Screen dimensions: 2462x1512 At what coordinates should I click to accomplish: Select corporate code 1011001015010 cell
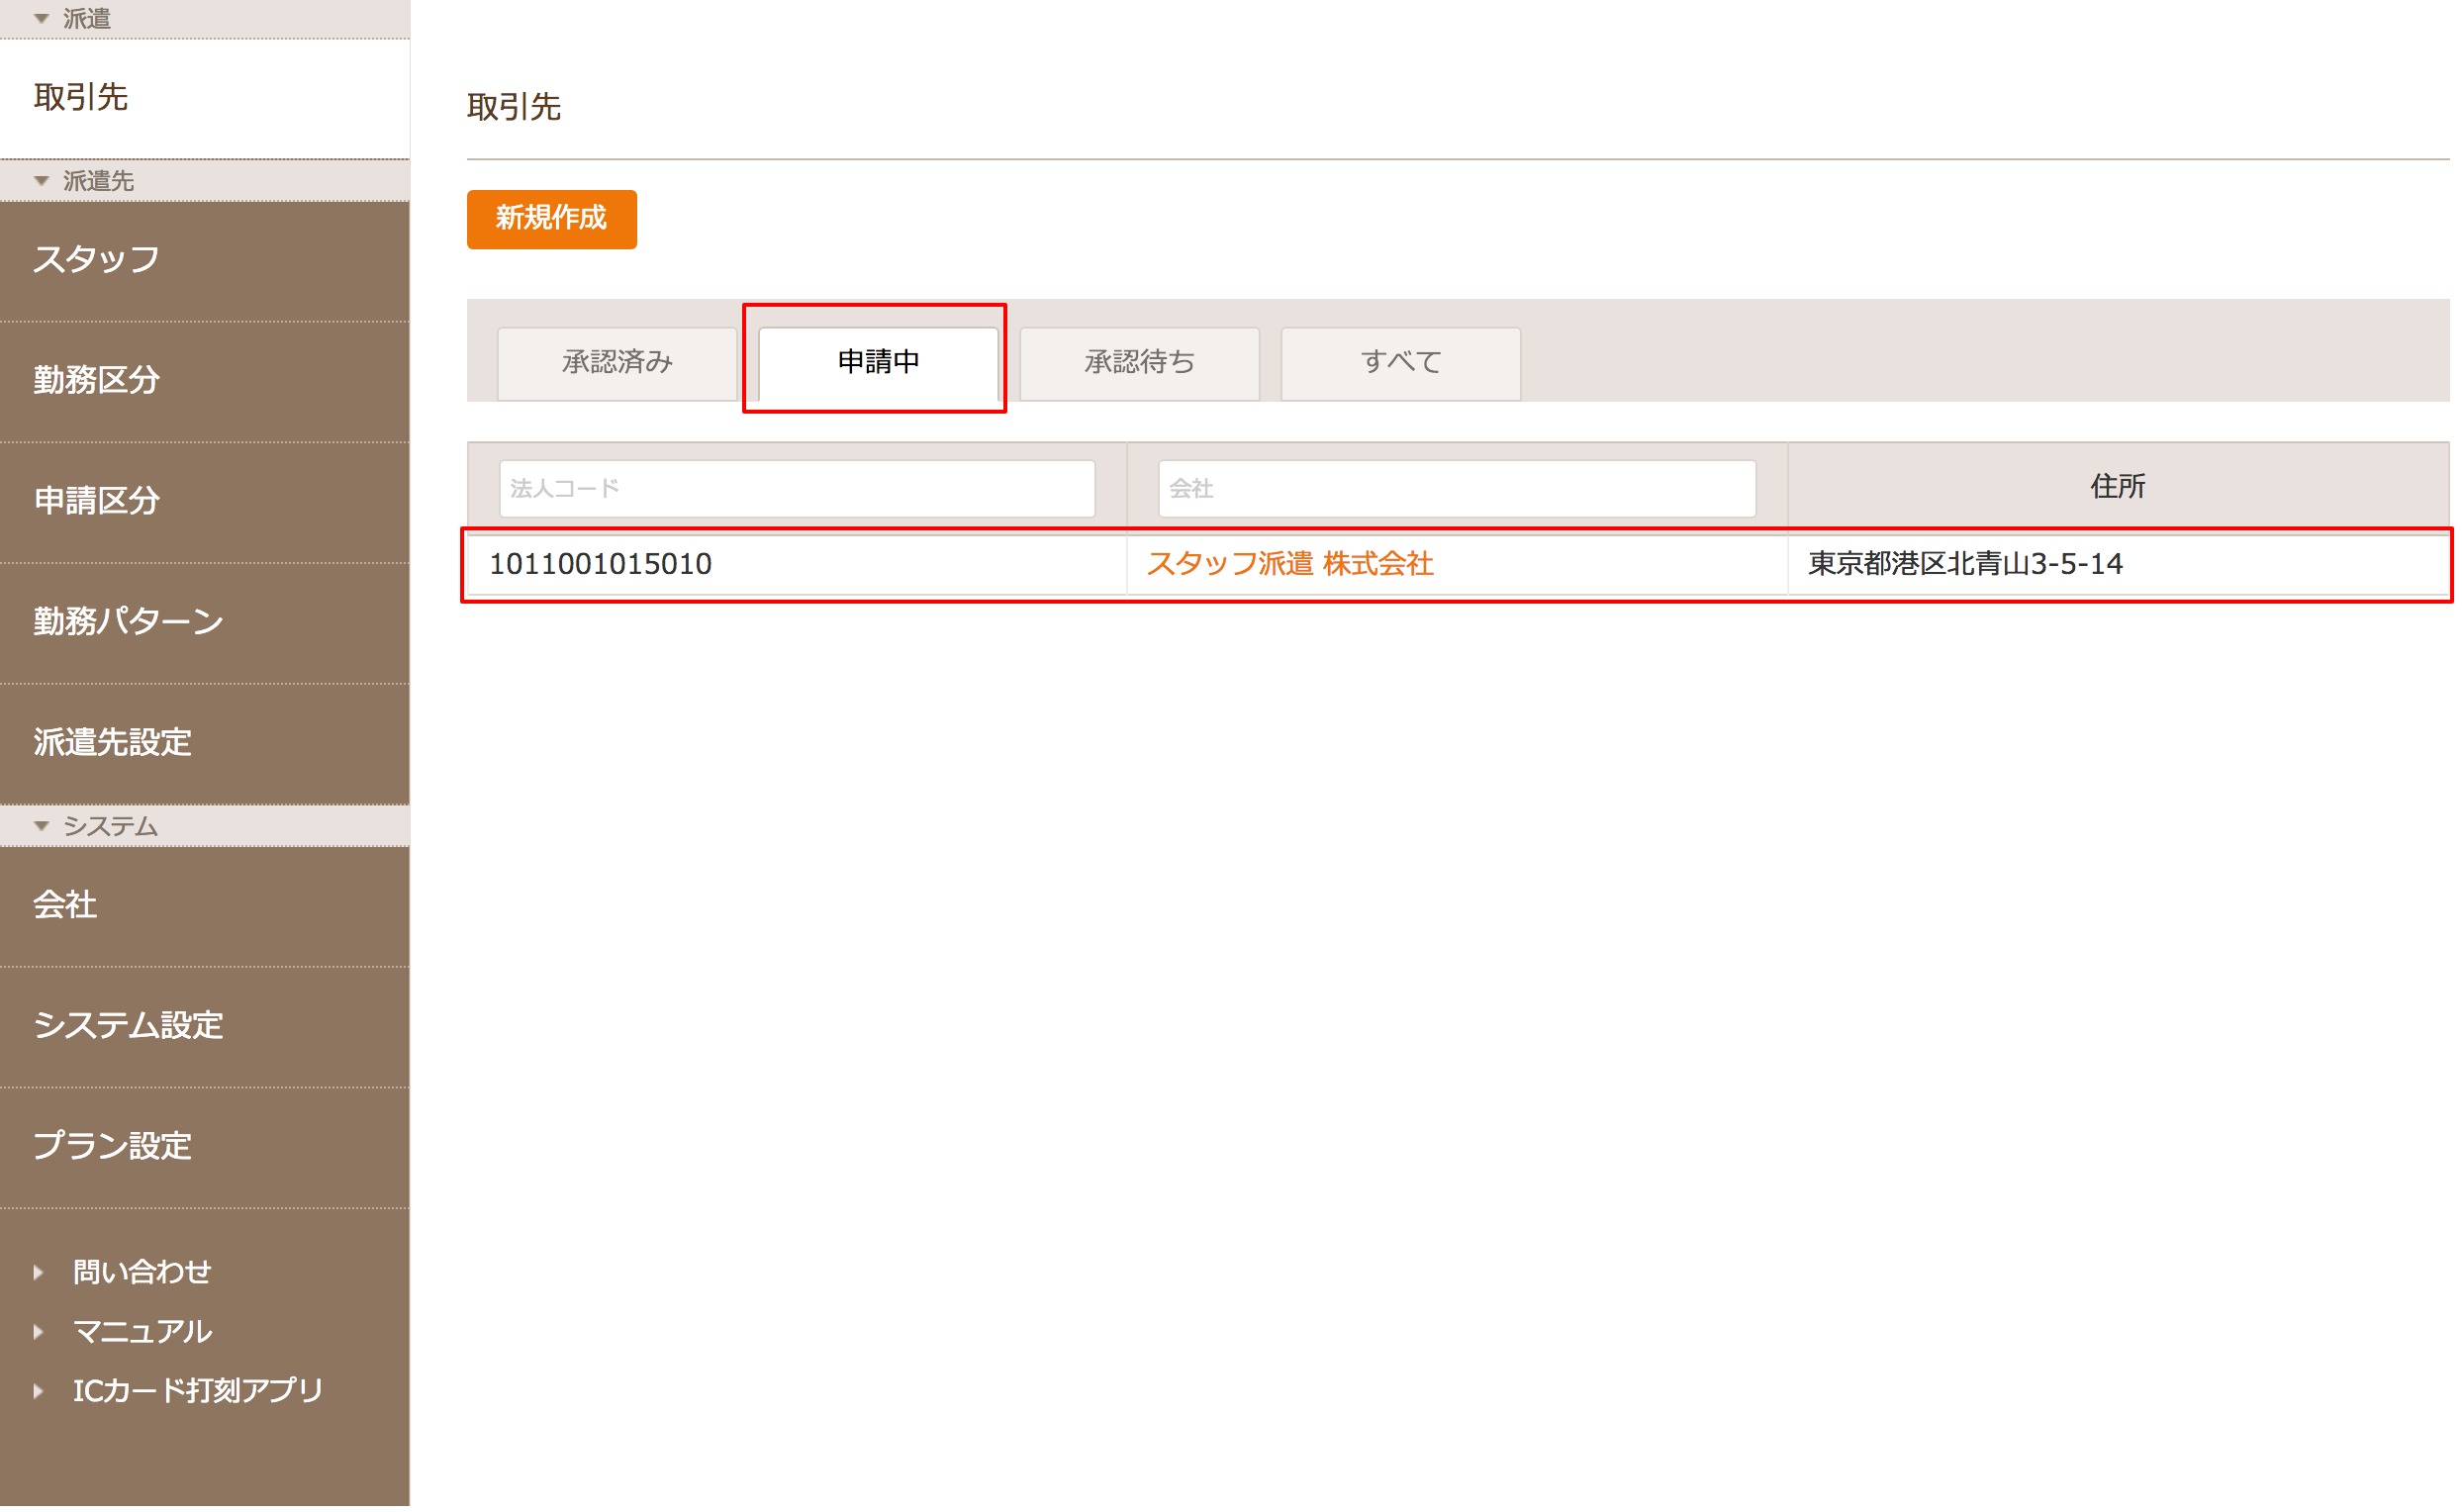point(799,566)
